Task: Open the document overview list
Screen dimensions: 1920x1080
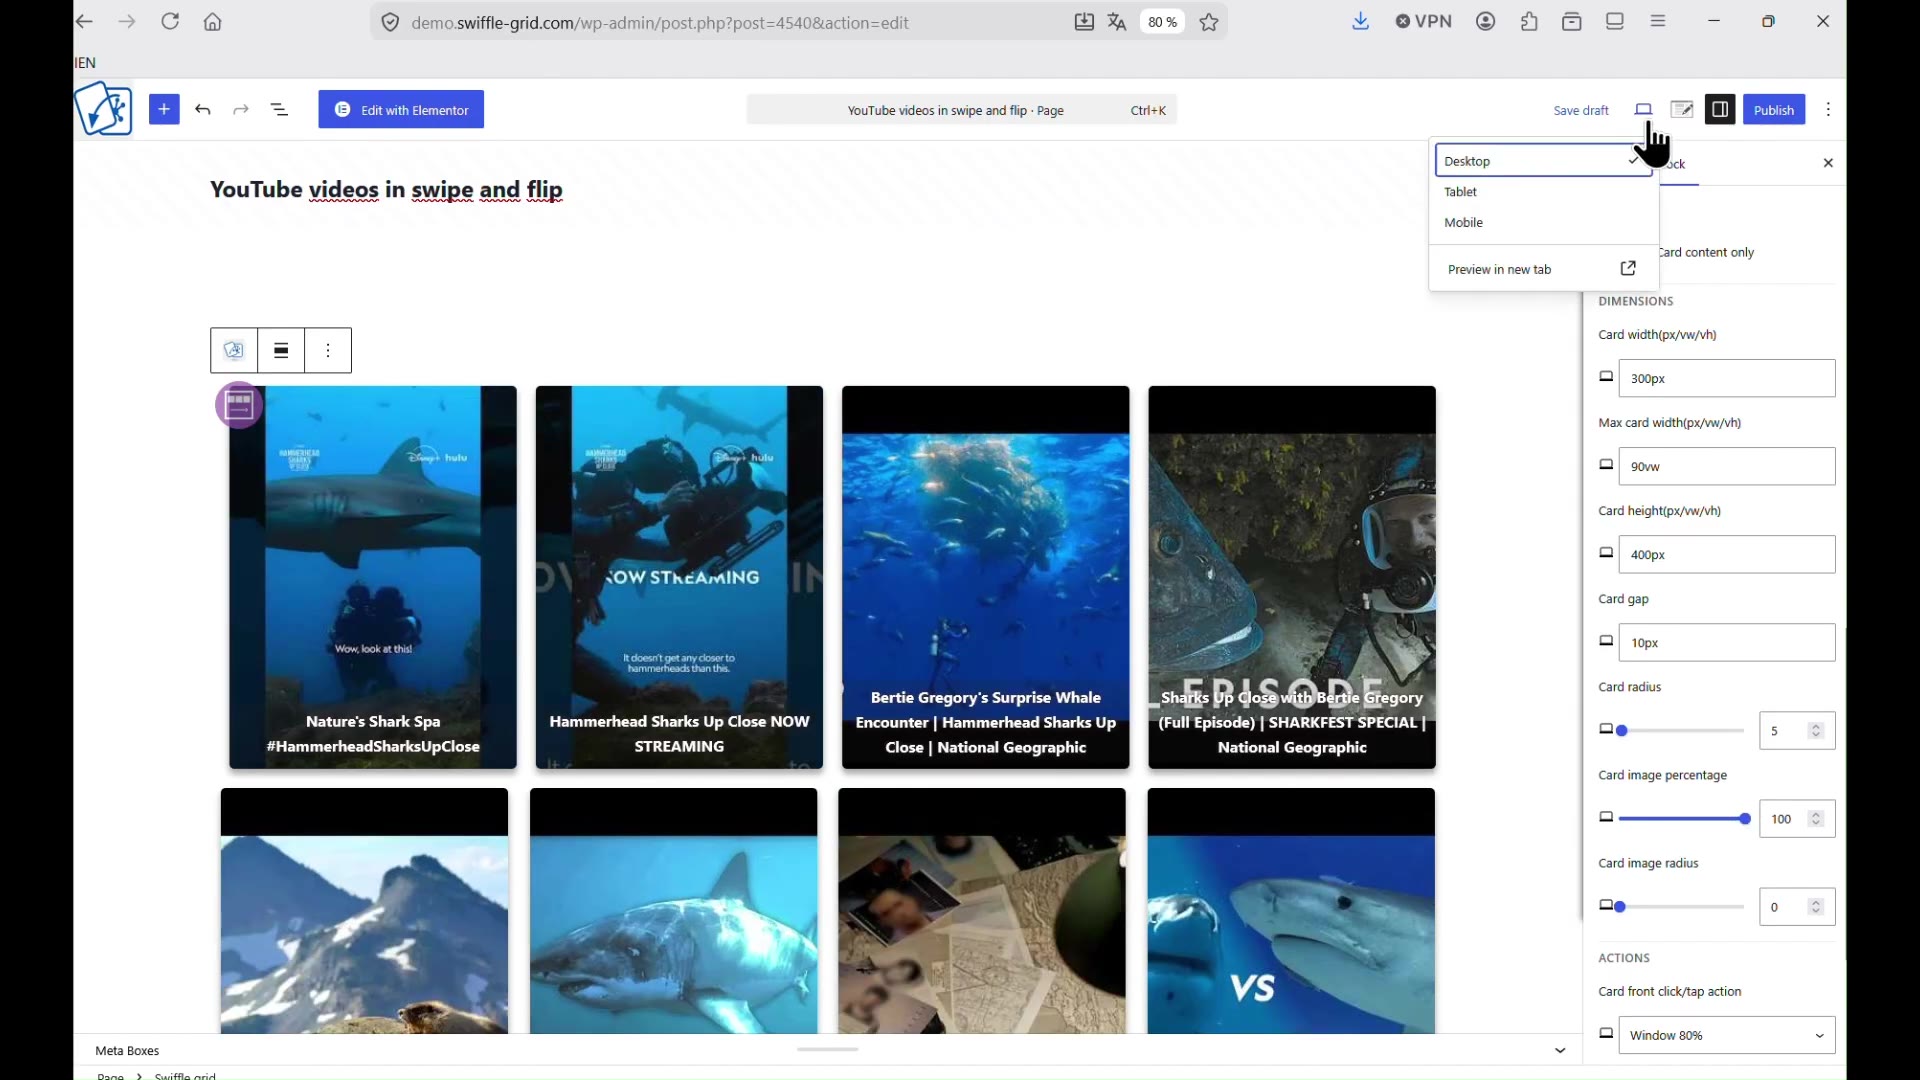Action: pos(281,110)
